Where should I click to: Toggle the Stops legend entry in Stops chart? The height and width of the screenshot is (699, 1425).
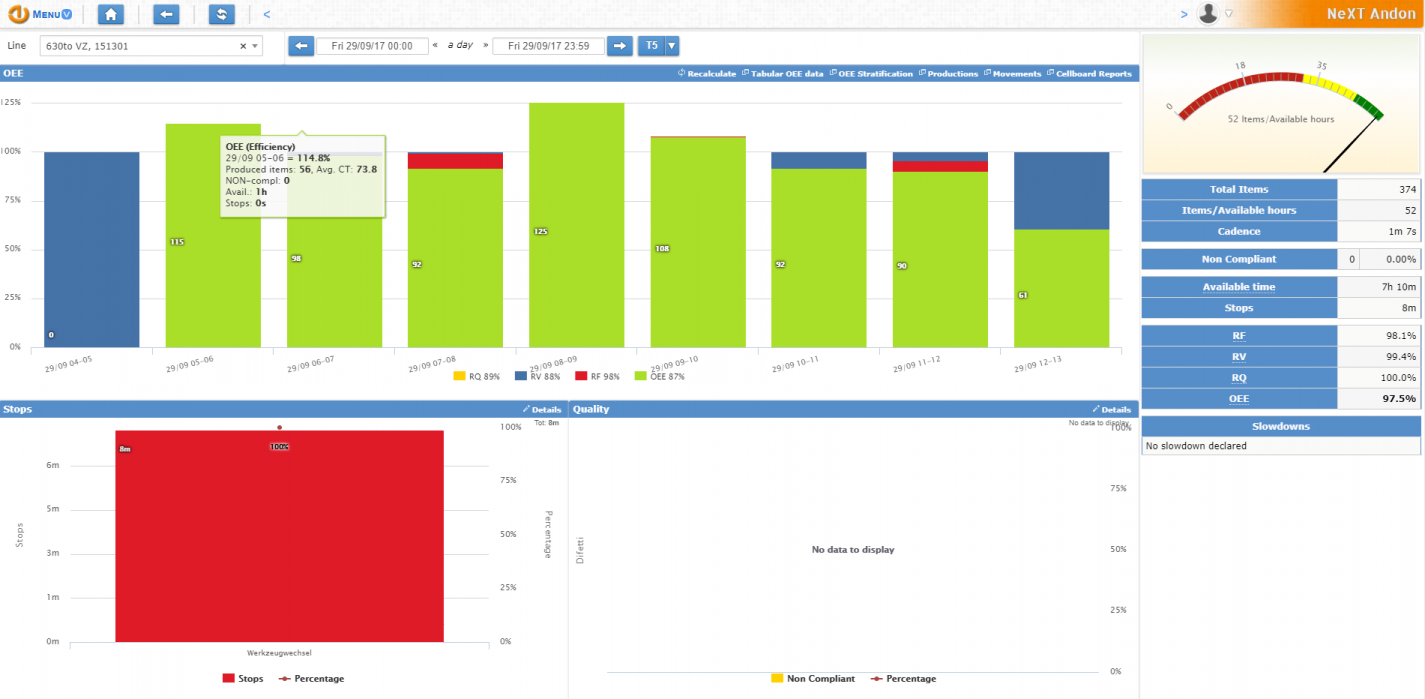click(243, 679)
